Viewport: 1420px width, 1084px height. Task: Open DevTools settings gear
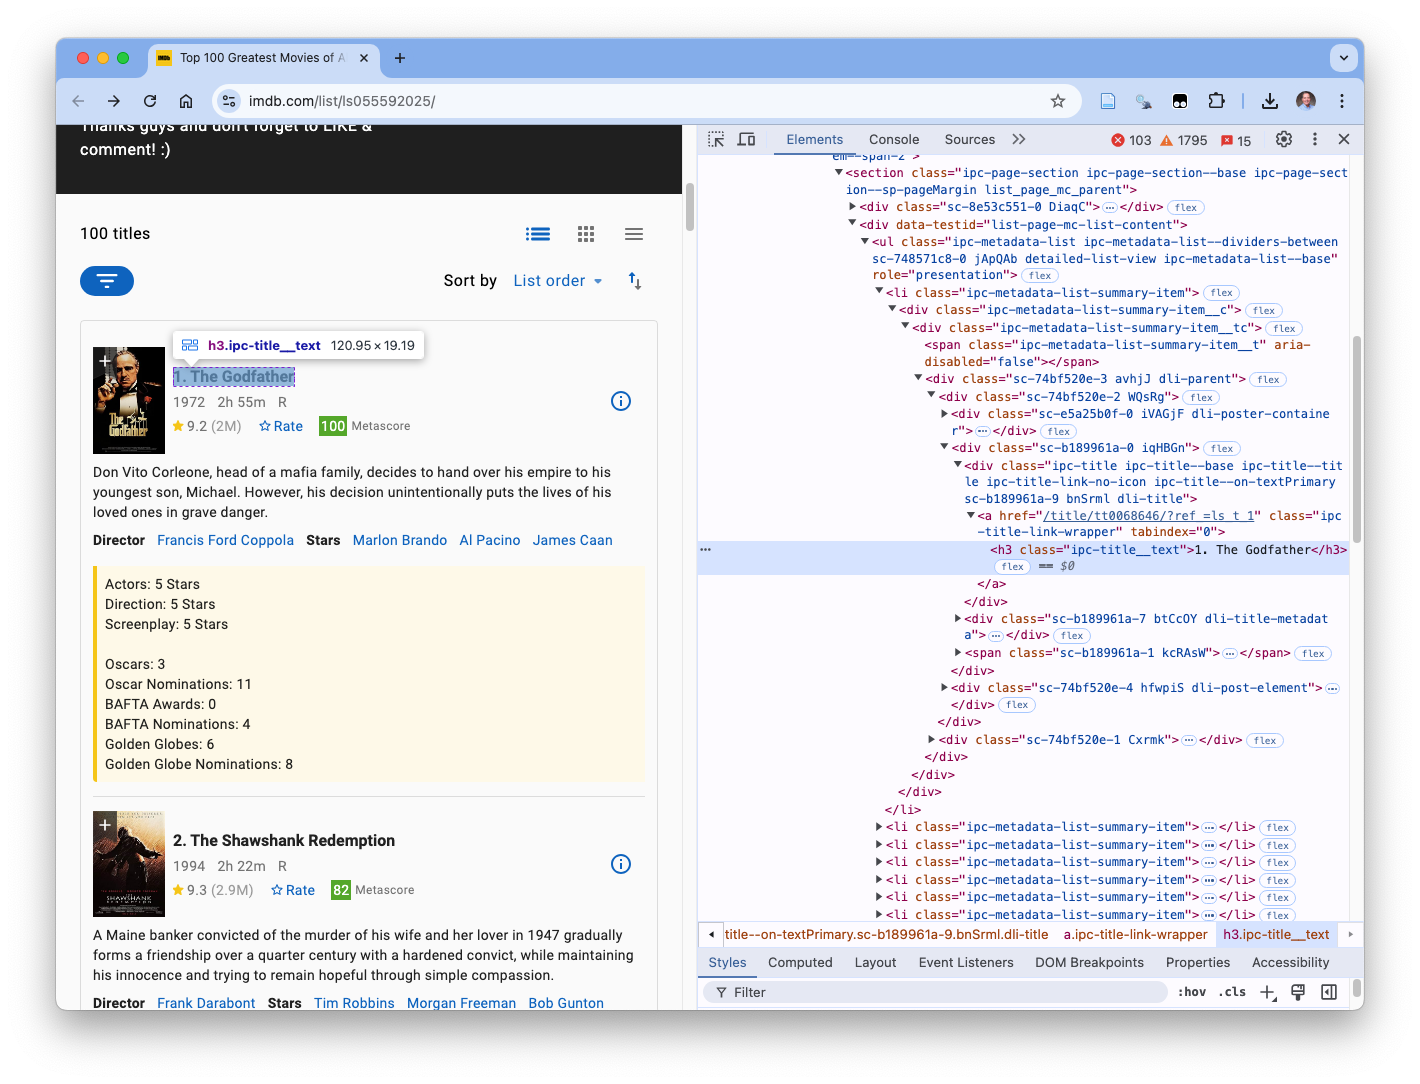(x=1284, y=139)
